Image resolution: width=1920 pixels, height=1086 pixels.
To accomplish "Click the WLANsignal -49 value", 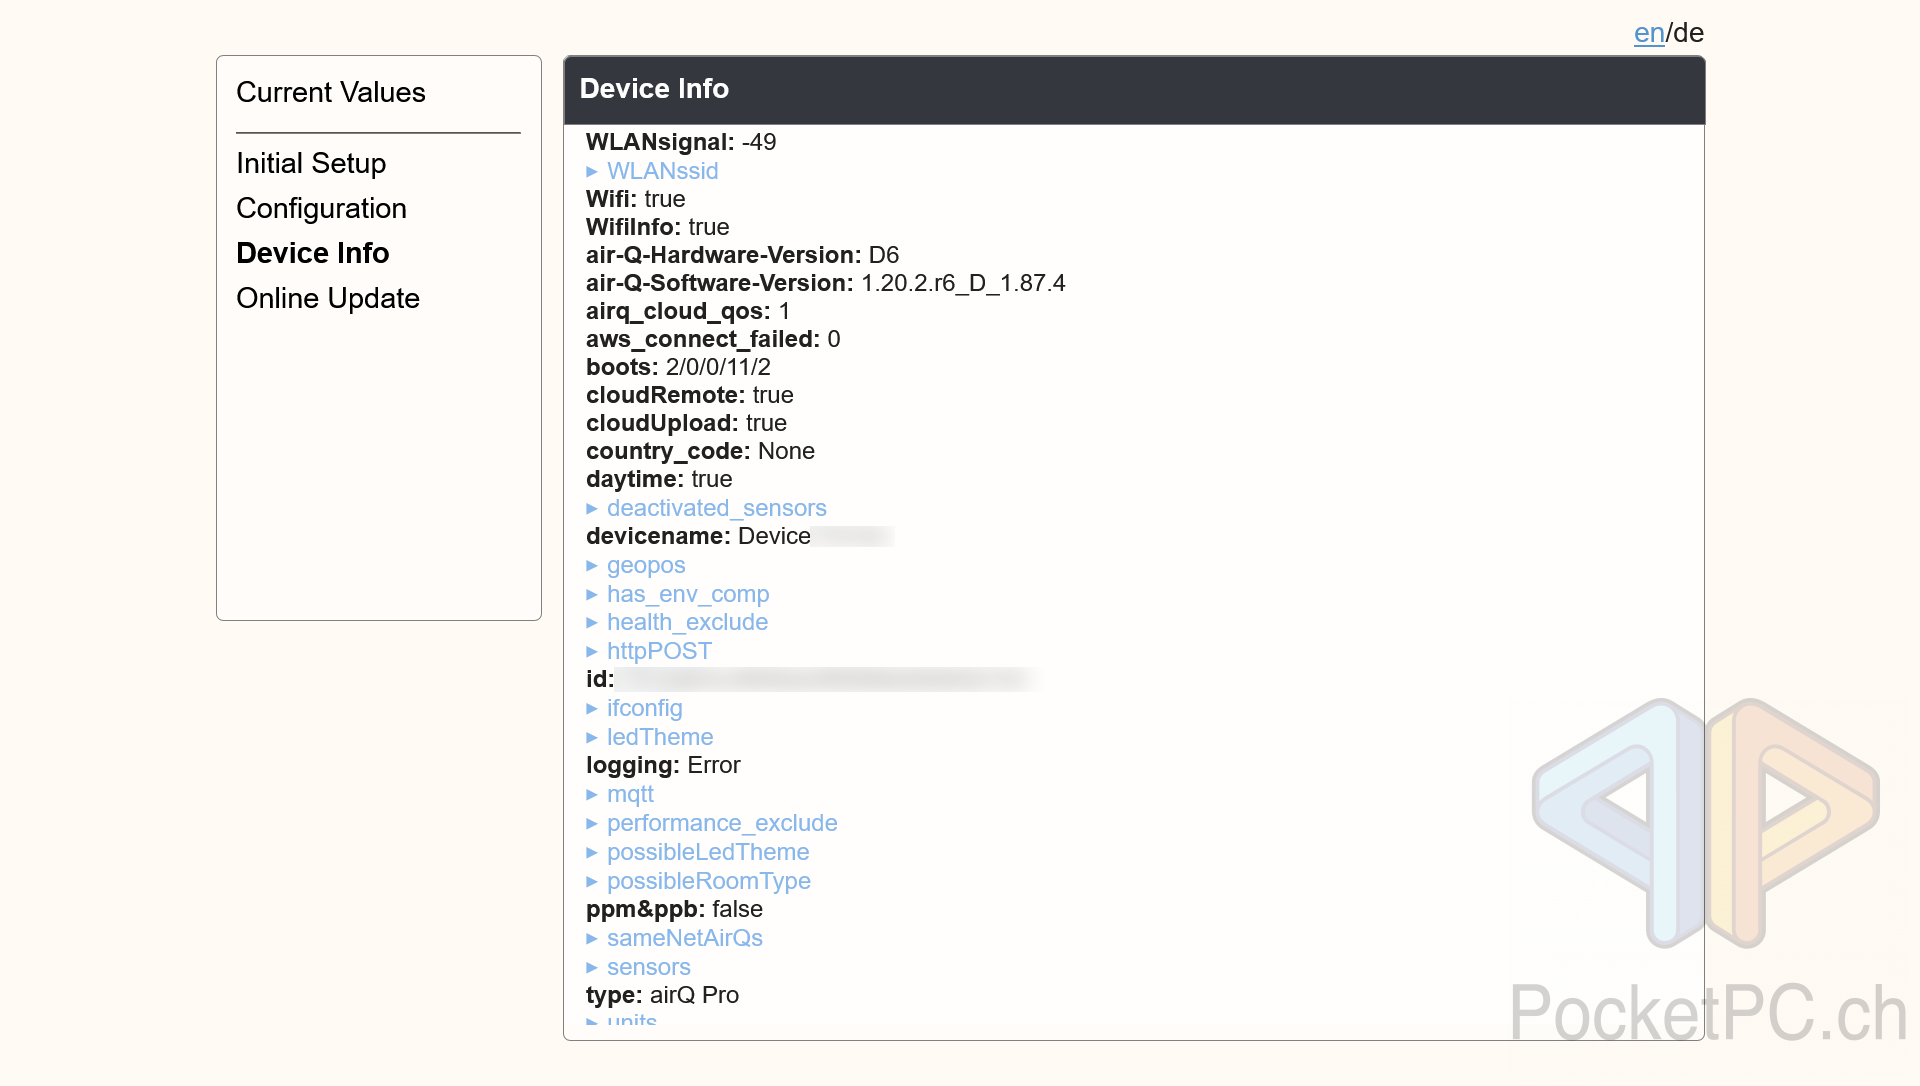I will click(x=759, y=142).
